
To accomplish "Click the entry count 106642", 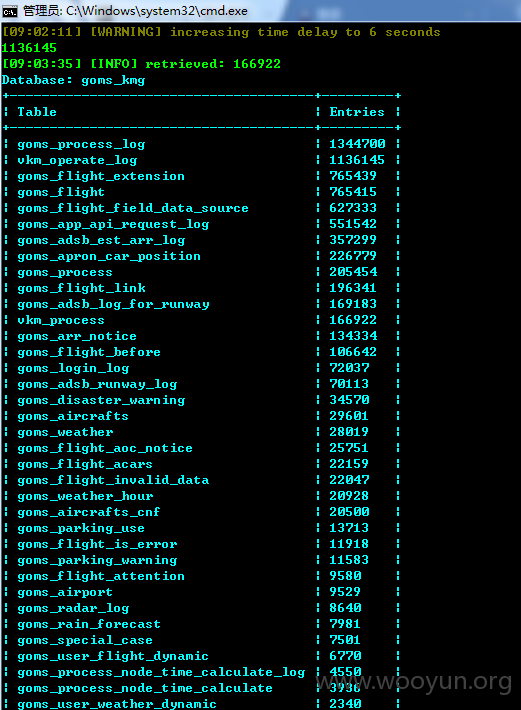I will point(353,352).
